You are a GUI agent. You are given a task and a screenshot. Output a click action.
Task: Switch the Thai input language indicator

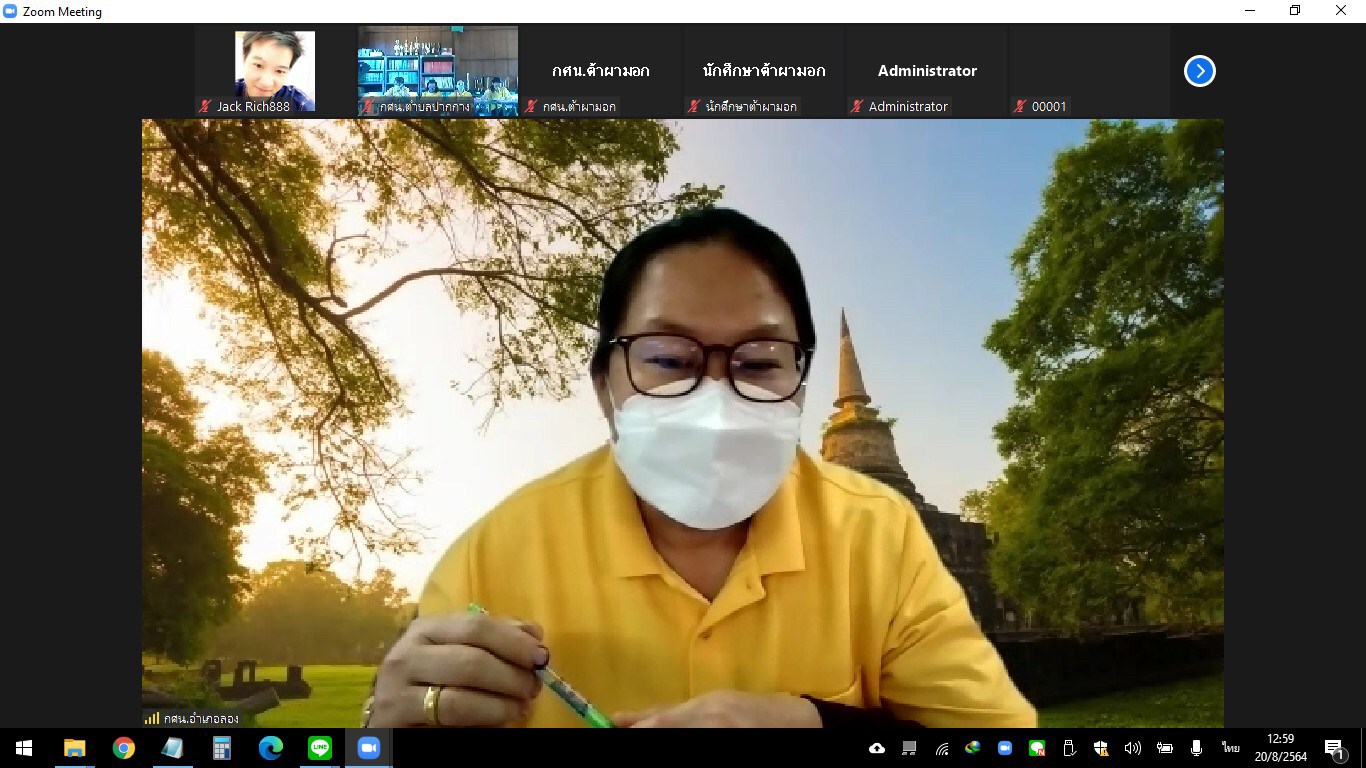1230,748
